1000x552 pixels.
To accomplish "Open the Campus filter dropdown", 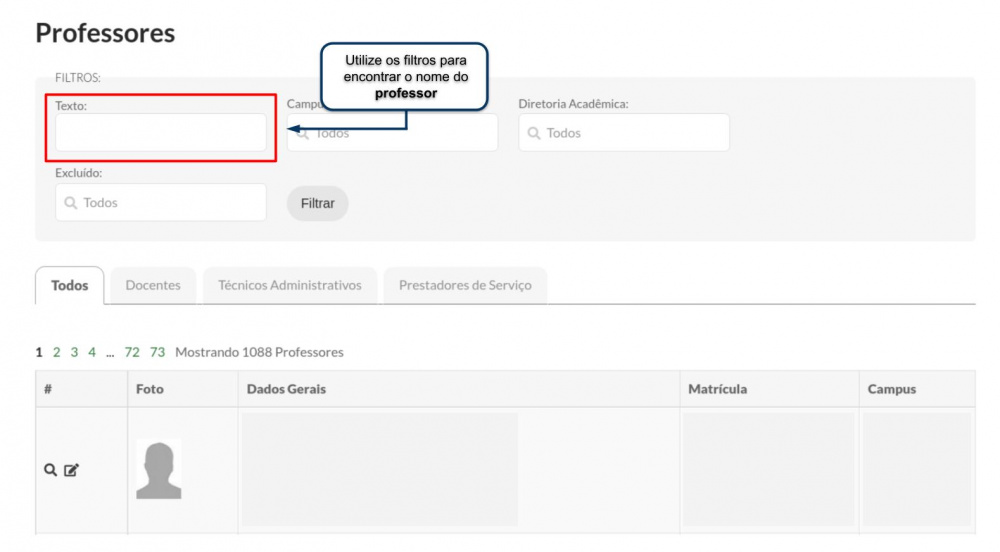I will click(392, 133).
